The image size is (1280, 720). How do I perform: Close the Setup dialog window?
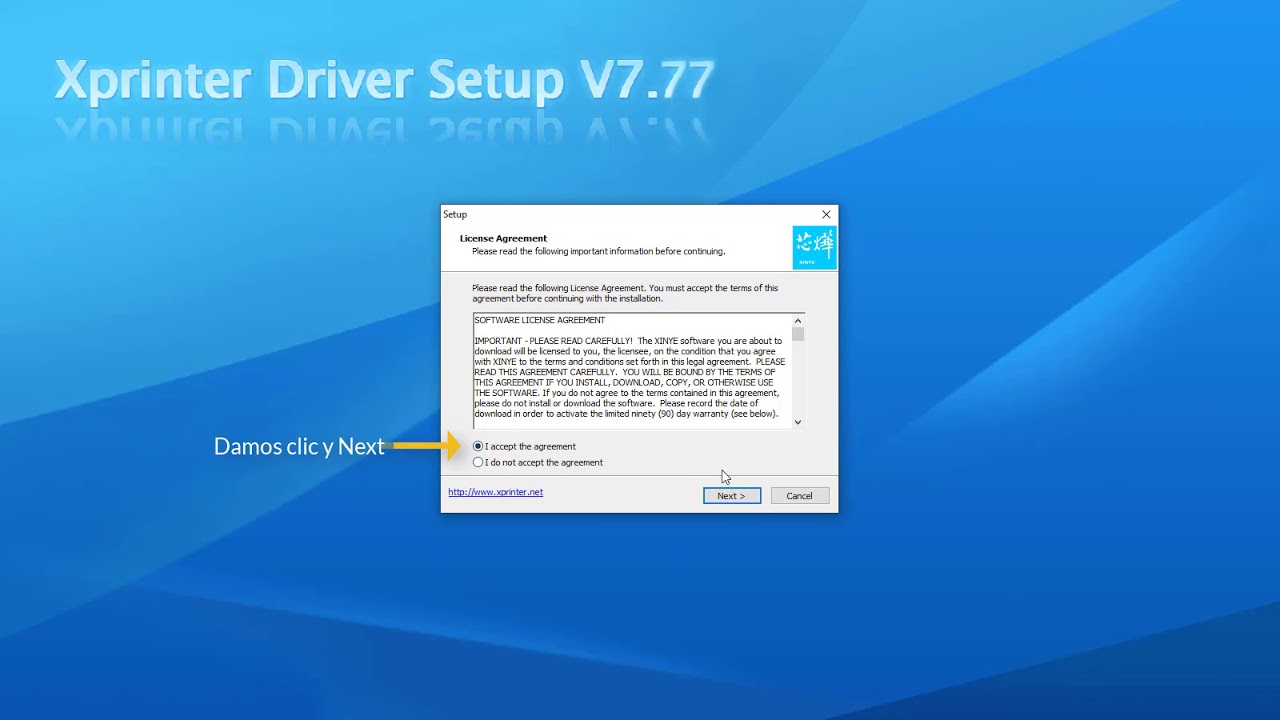[x=826, y=214]
